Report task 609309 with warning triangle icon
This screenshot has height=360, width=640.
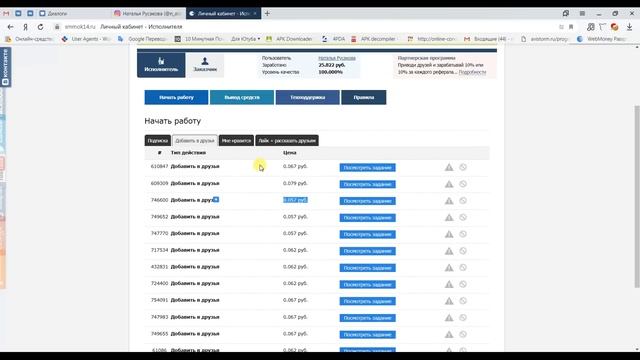point(449,184)
